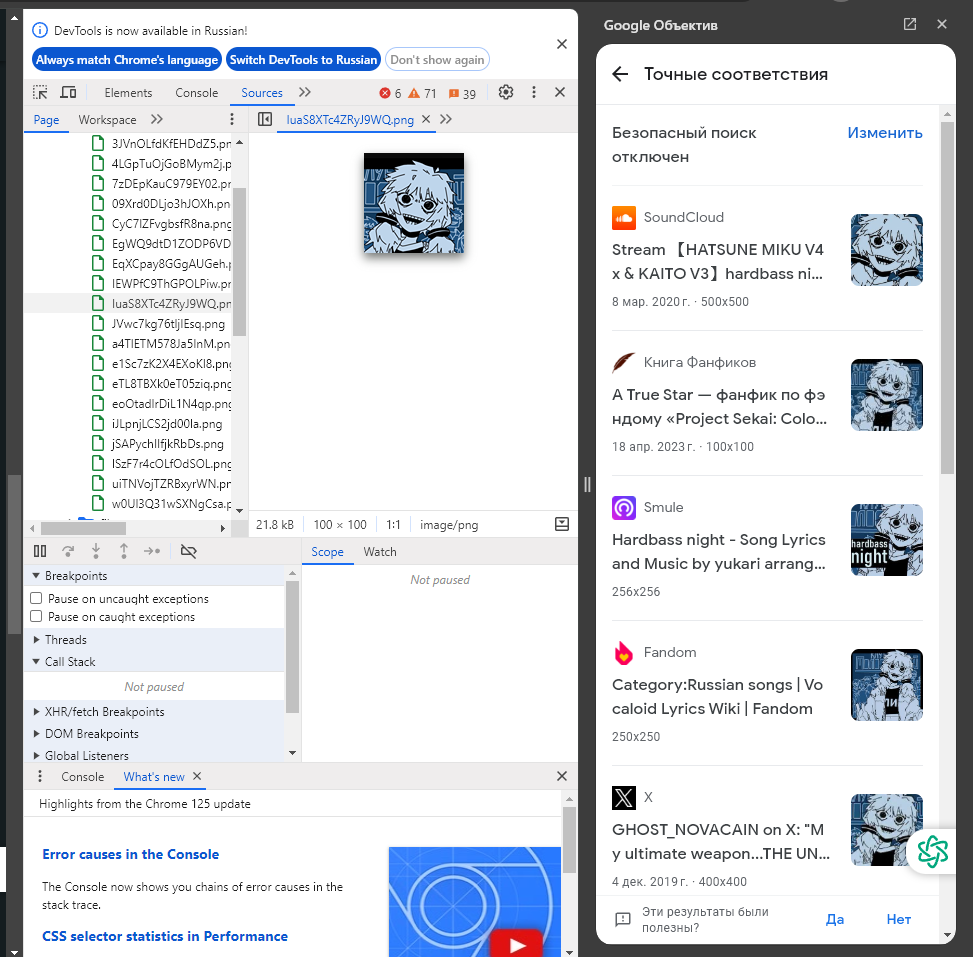The width and height of the screenshot is (973, 957).
Task: Answer Да to results feedback
Action: tap(835, 919)
